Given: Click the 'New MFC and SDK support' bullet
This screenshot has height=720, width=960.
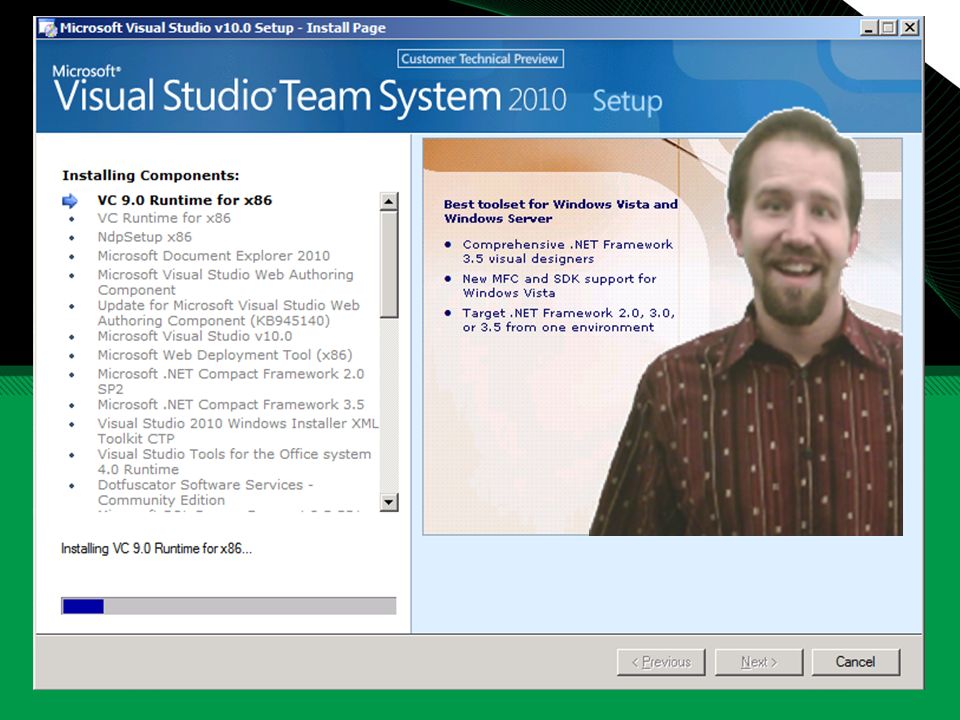Looking at the screenshot, I should click(559, 285).
